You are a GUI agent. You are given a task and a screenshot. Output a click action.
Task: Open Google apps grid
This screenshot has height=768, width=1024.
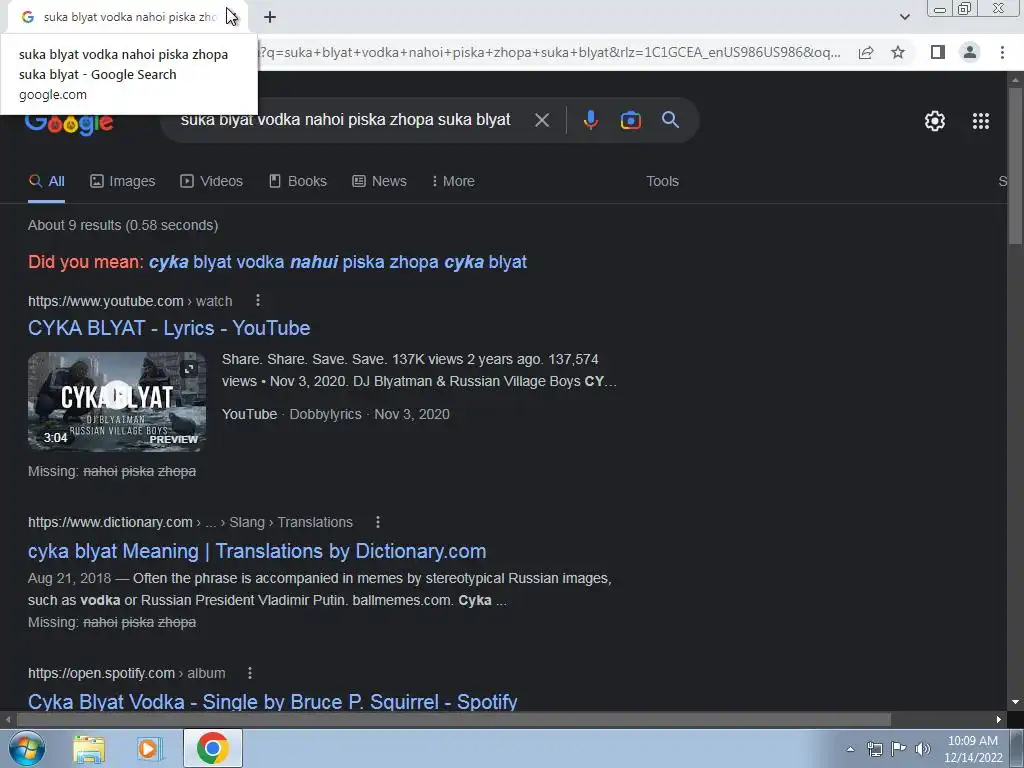980,121
